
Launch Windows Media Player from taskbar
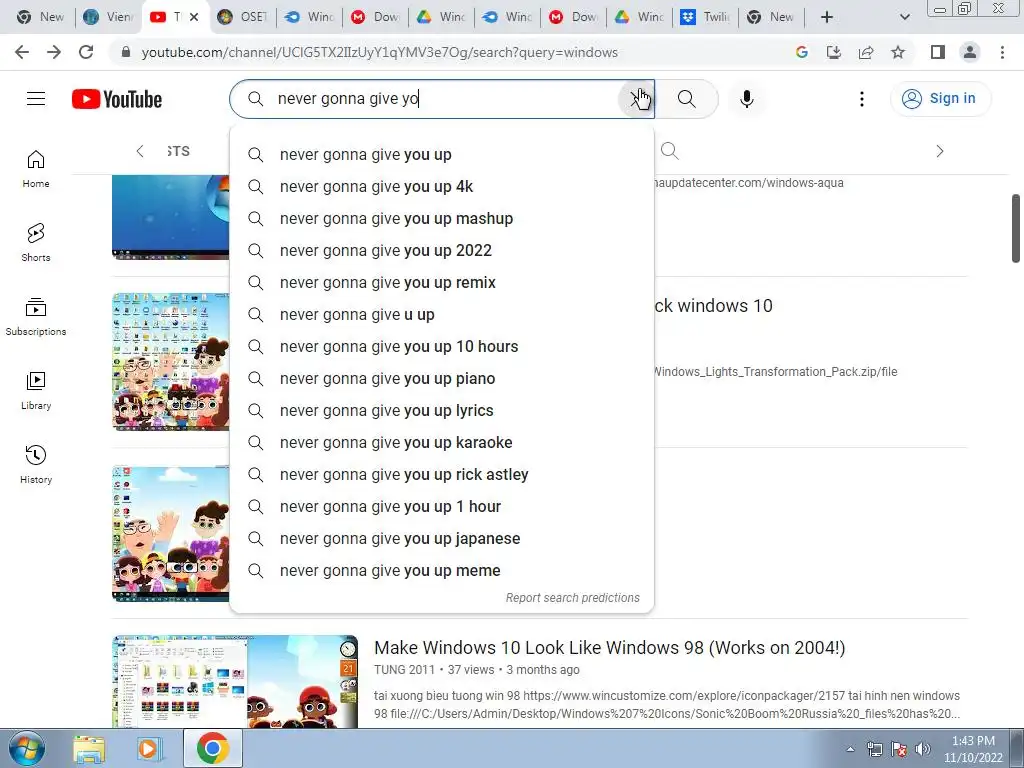(x=150, y=749)
